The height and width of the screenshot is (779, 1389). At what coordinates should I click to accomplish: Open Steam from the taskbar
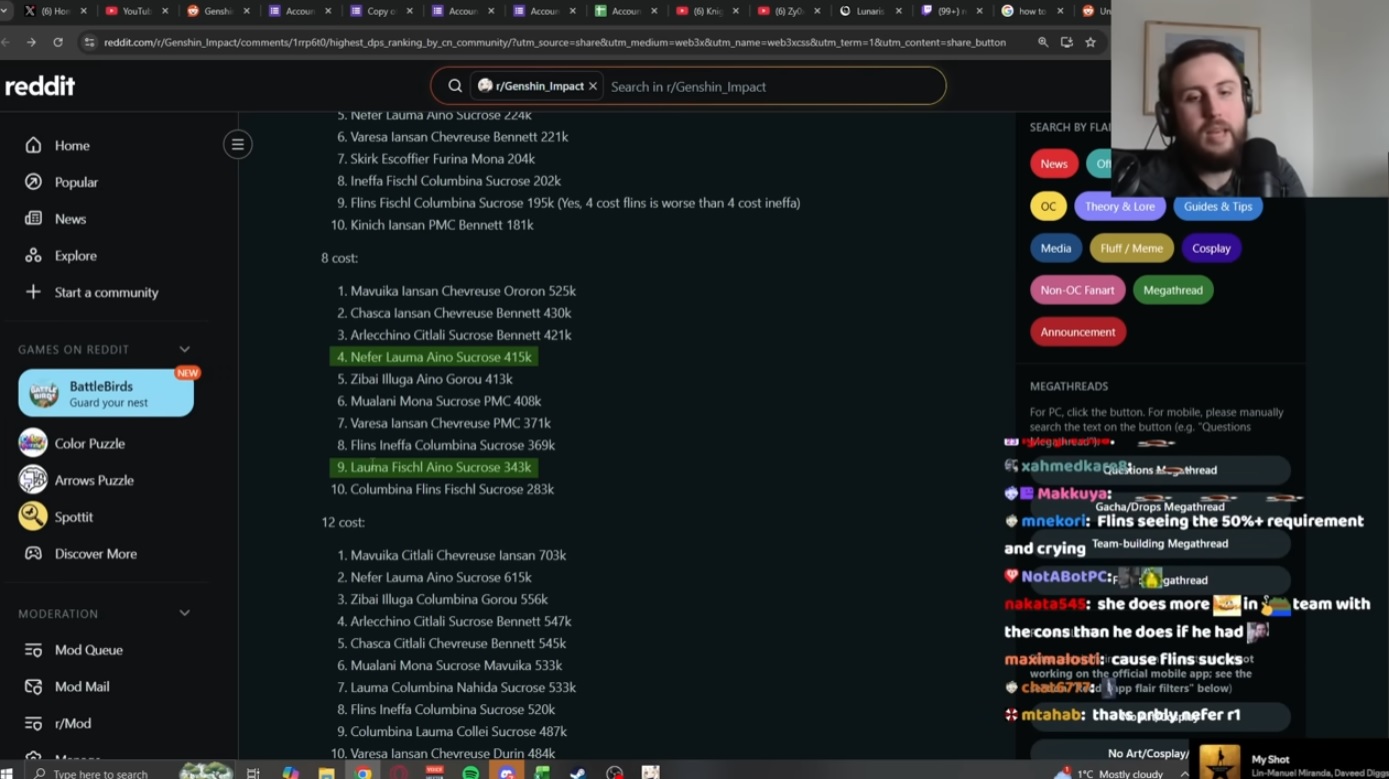tap(578, 773)
